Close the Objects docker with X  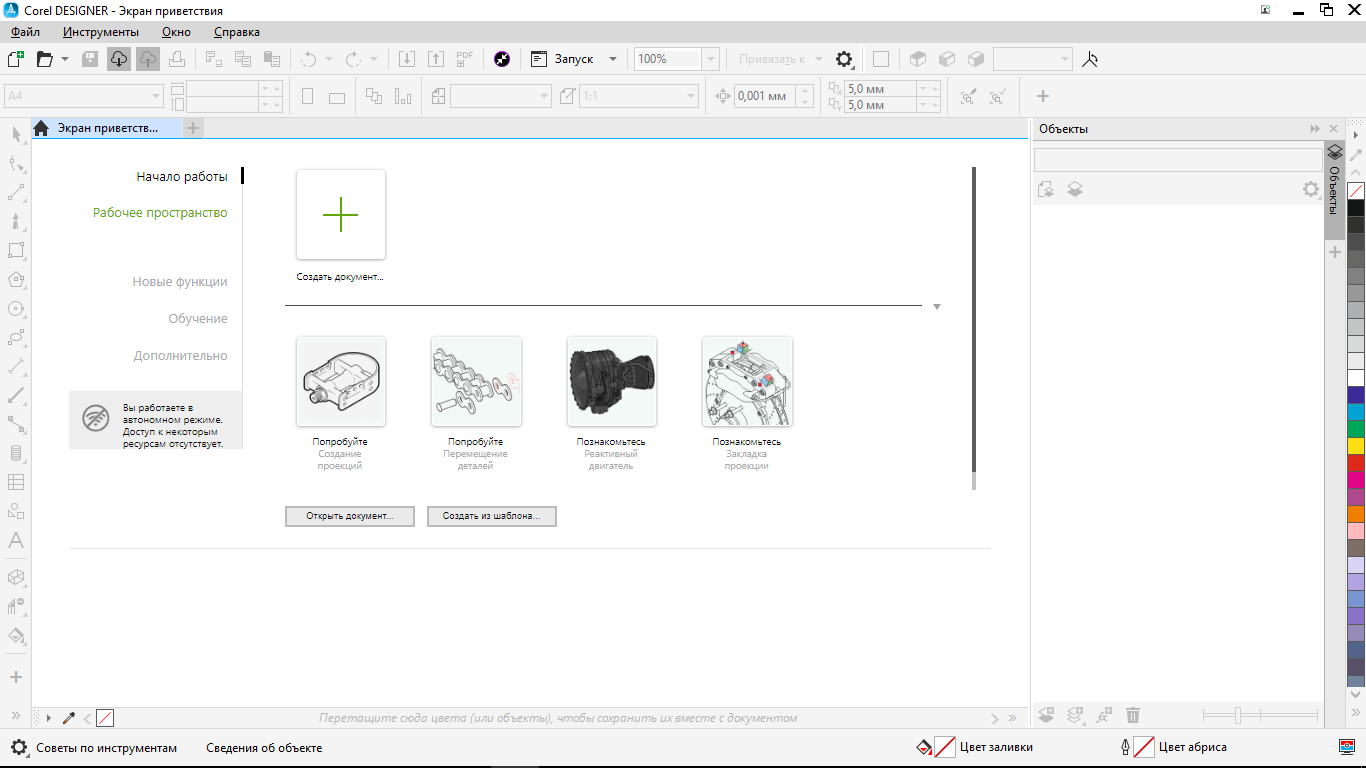point(1333,129)
